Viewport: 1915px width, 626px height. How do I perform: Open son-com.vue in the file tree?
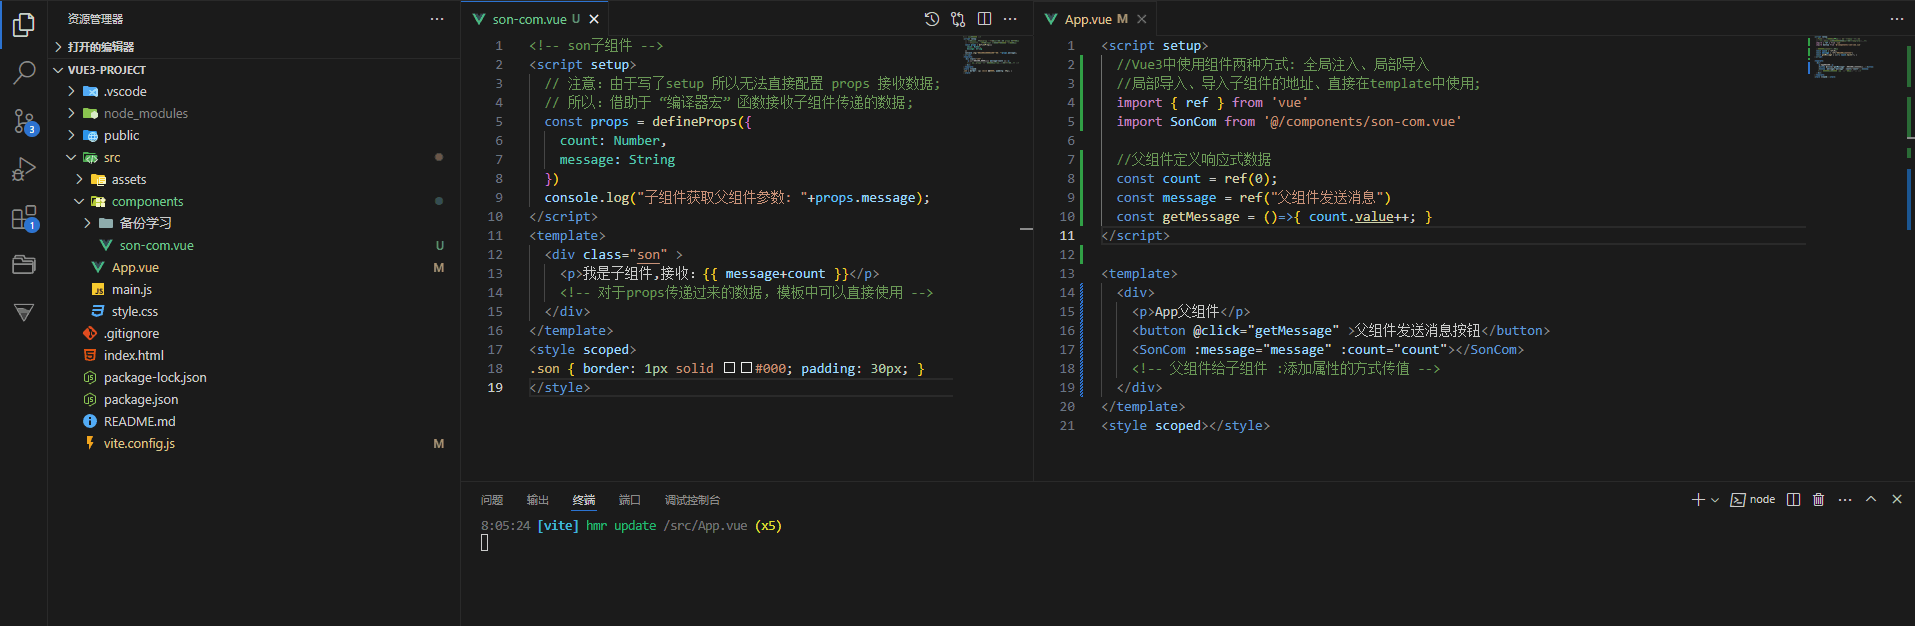tap(254, 245)
